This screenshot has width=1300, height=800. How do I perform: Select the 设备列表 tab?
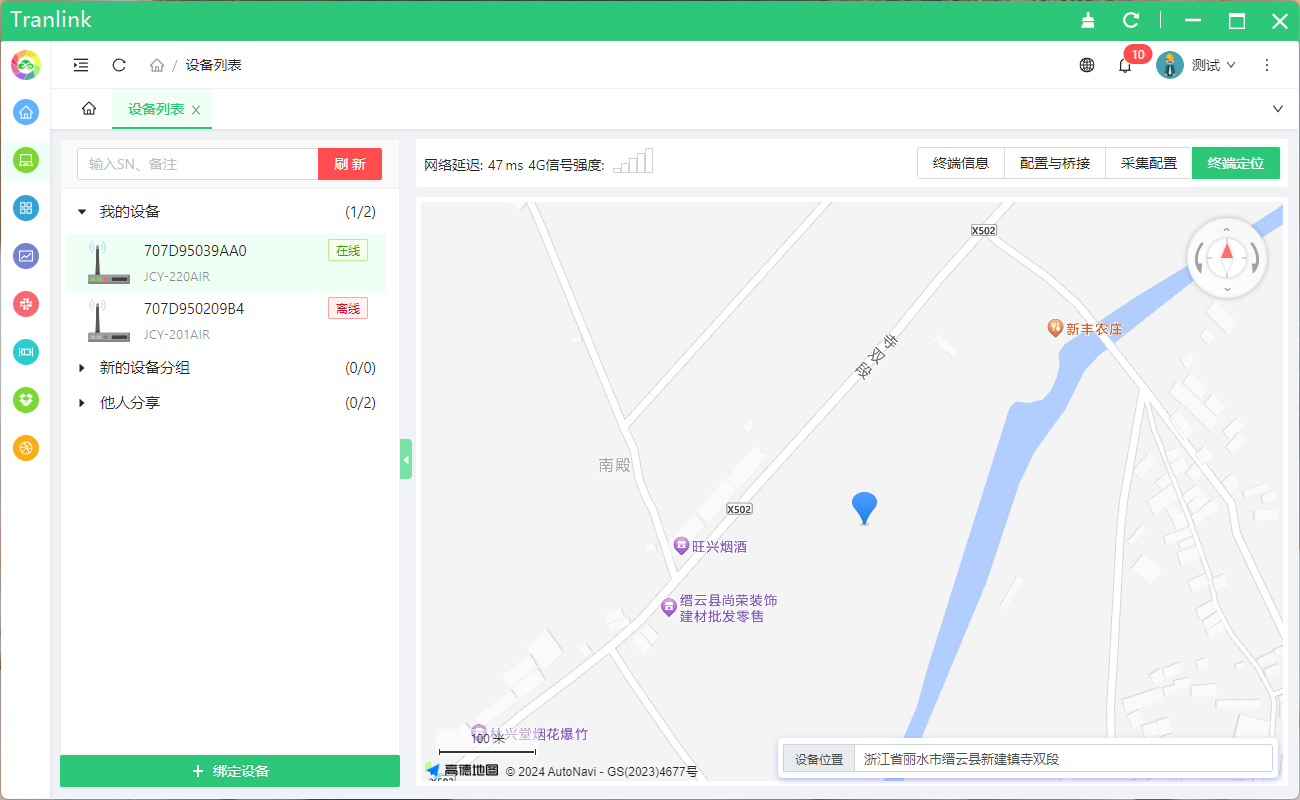(156, 109)
